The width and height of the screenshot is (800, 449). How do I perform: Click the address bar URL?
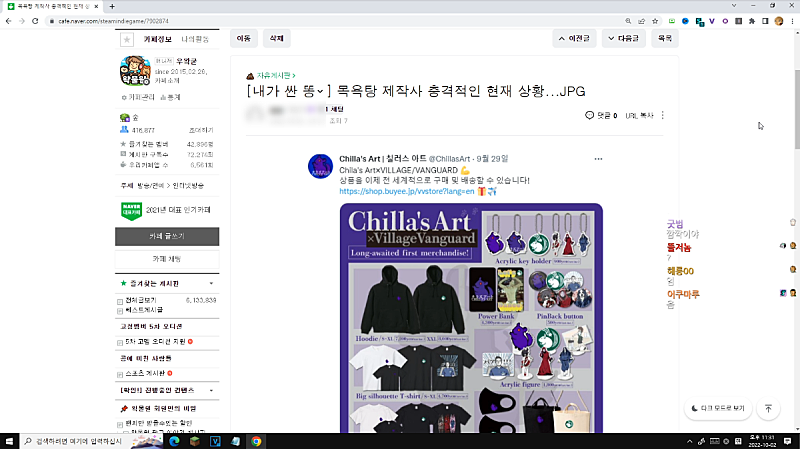(x=113, y=21)
